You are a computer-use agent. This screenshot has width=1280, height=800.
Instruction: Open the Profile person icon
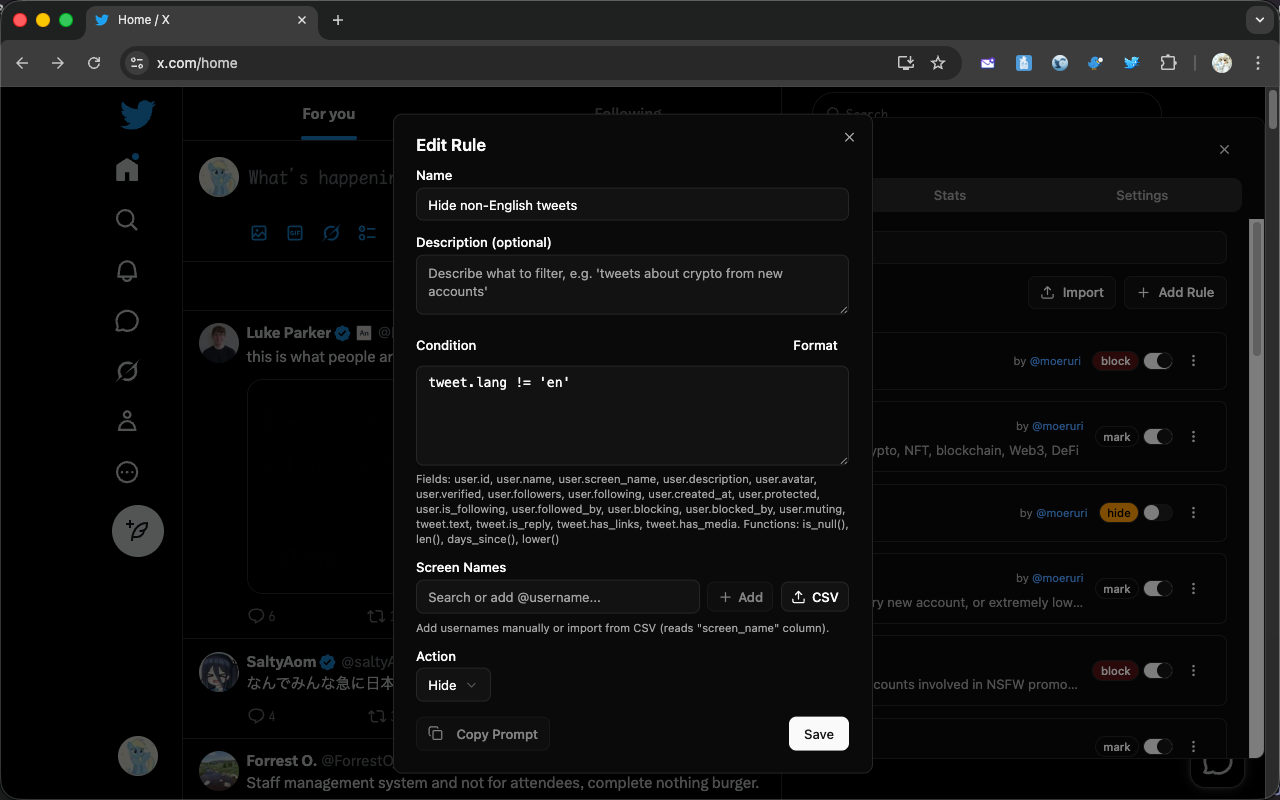pyautogui.click(x=127, y=421)
